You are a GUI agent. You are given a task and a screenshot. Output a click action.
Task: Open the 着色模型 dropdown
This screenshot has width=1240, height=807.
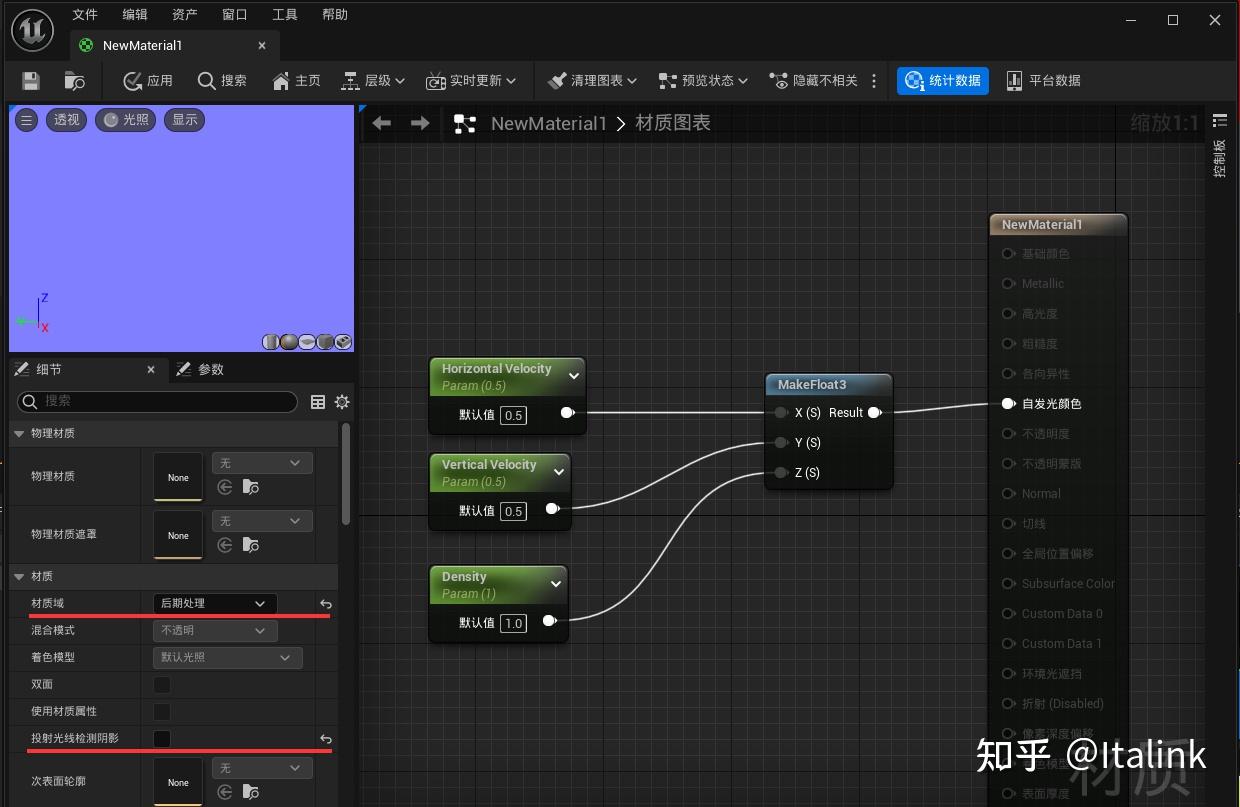[227, 657]
